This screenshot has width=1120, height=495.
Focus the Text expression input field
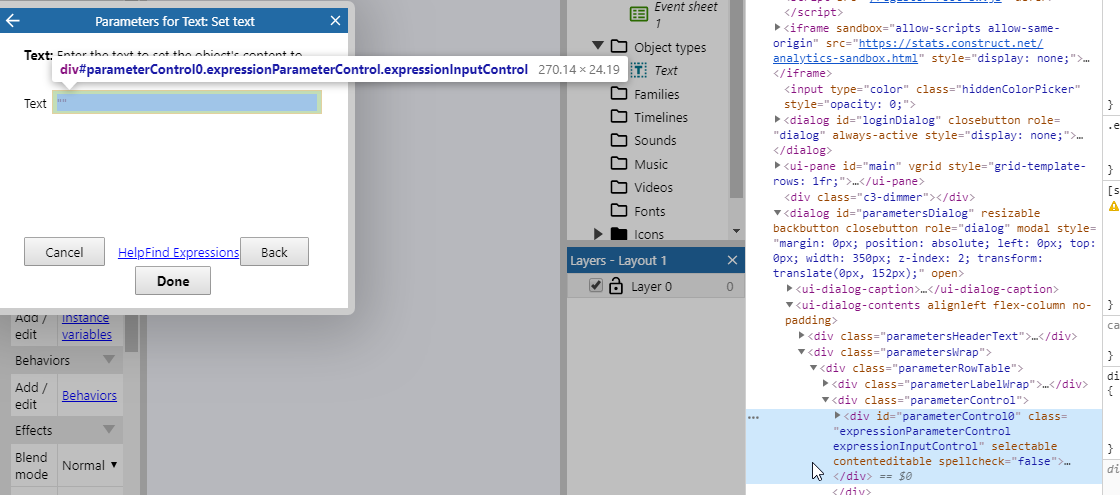[x=186, y=102]
